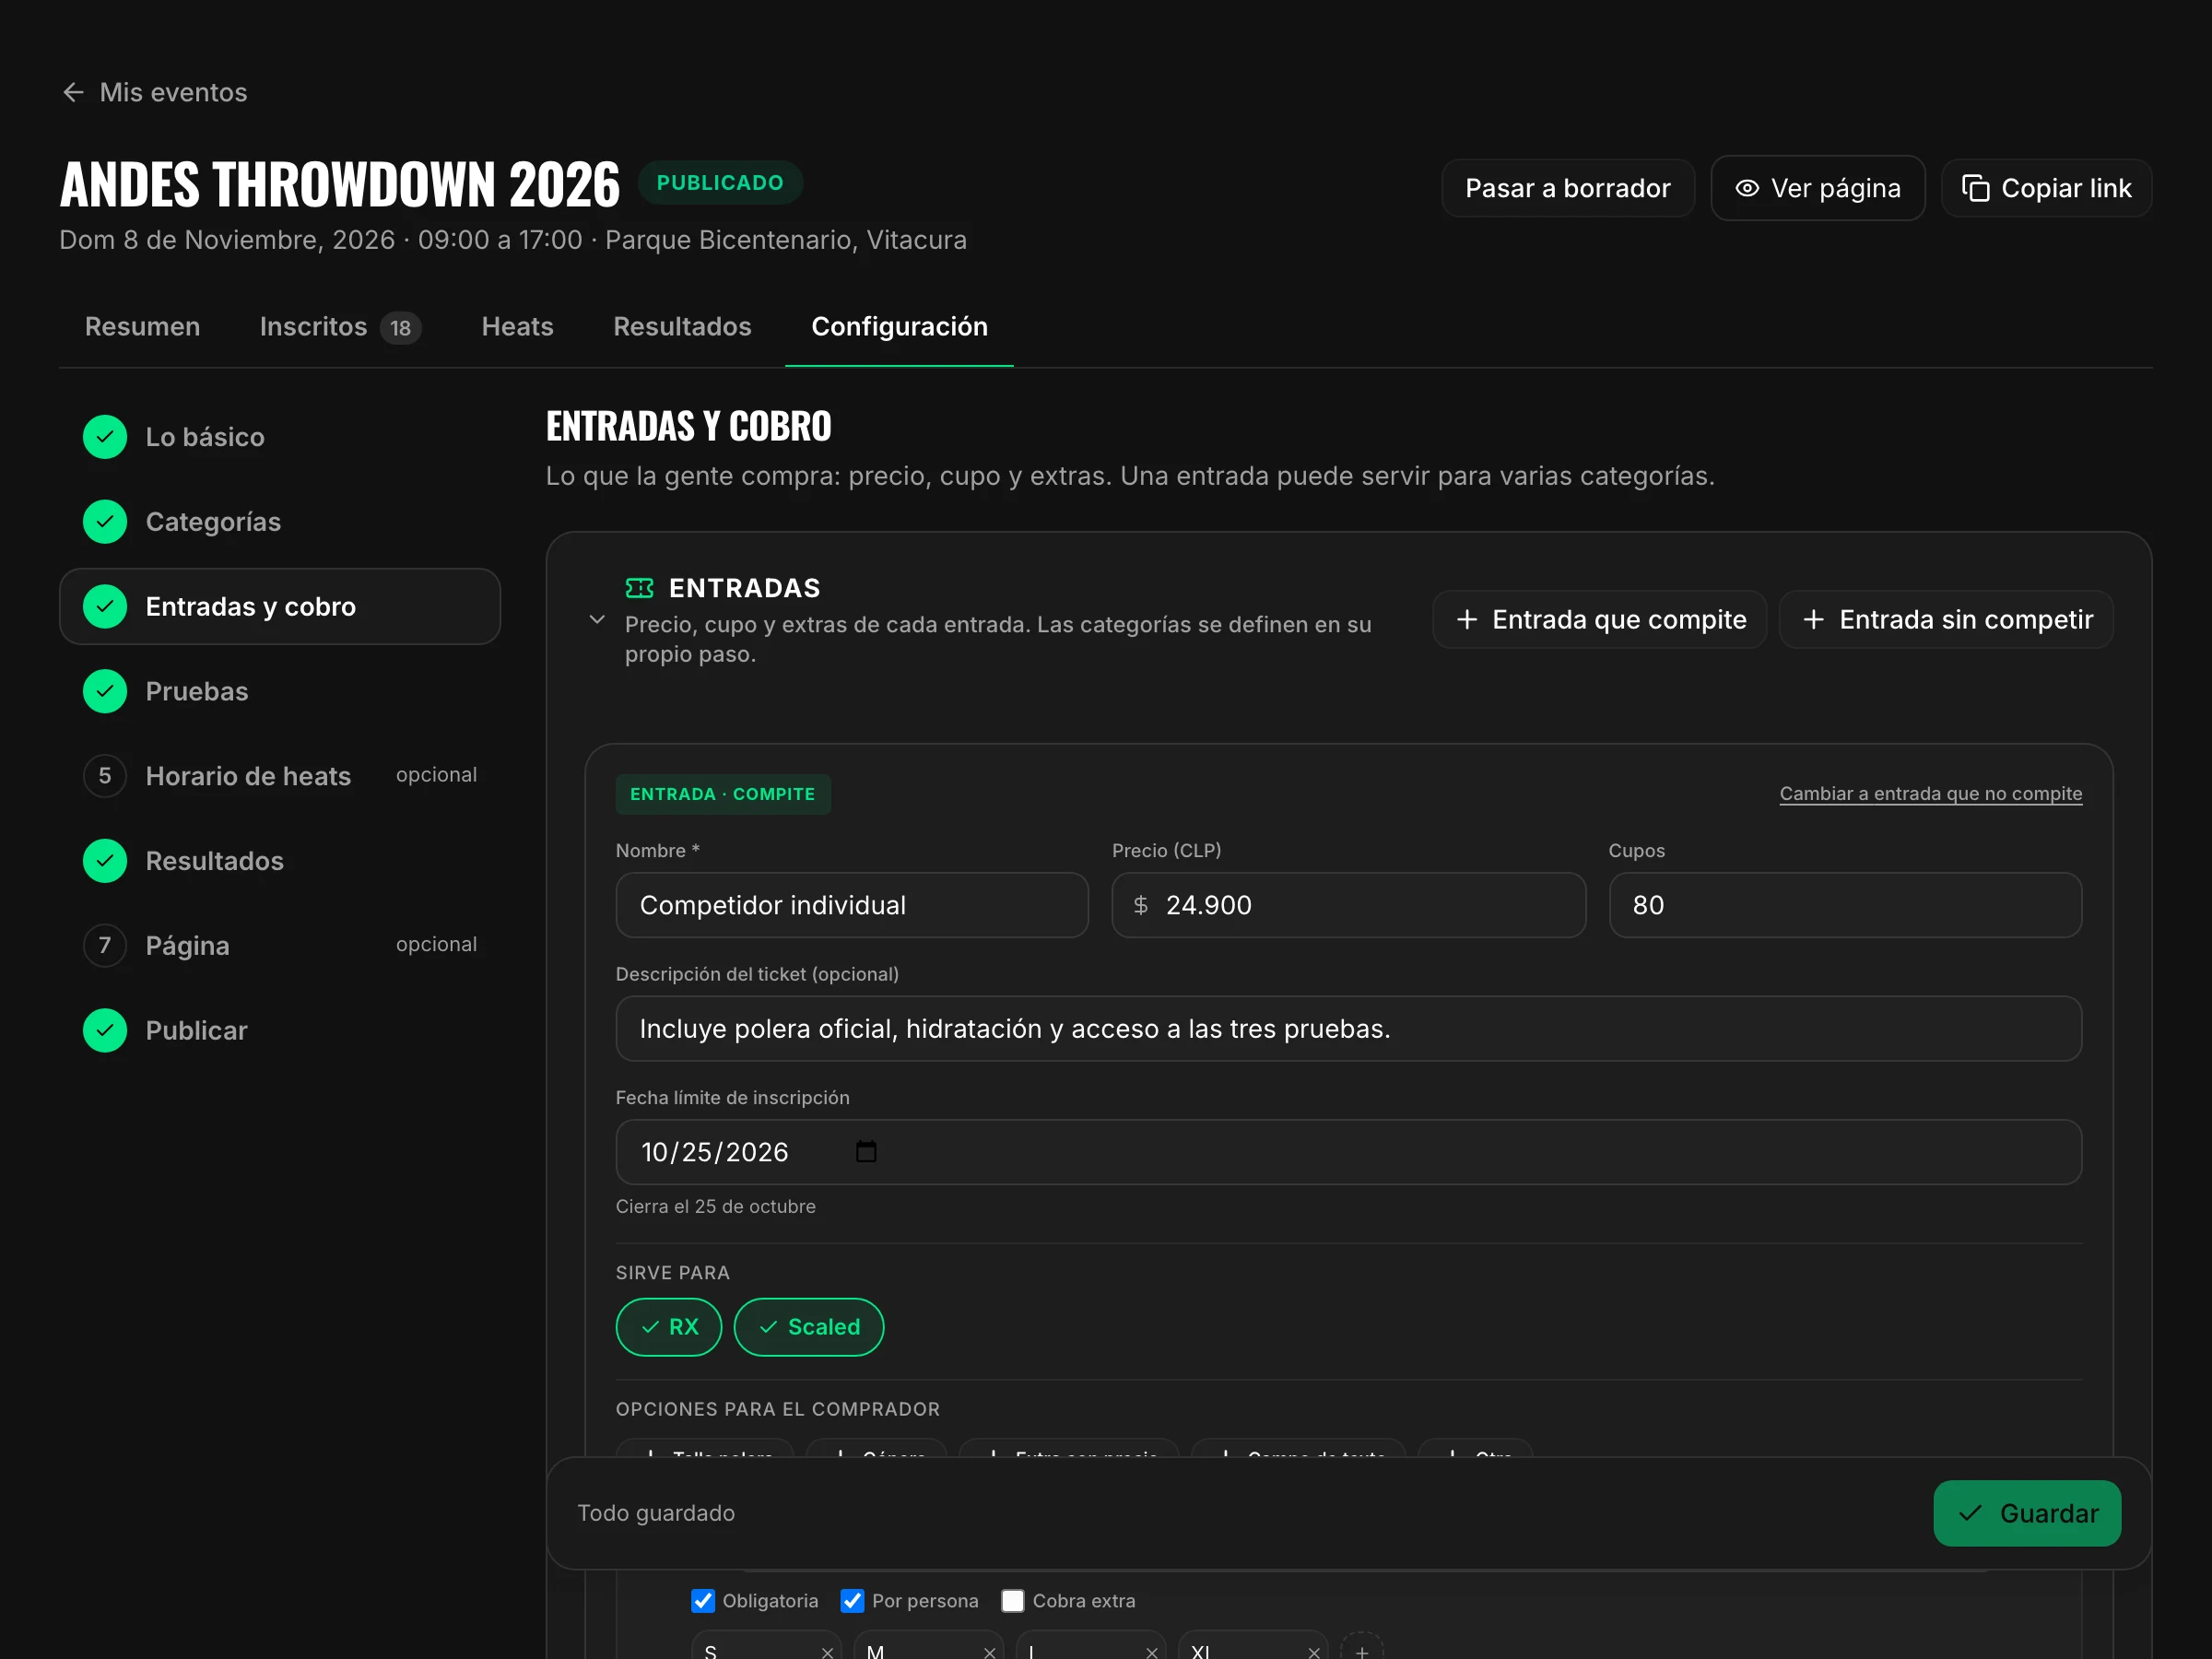The image size is (2212, 1659).
Task: Click the step 5 circle for Horario de heats
Action: point(105,776)
